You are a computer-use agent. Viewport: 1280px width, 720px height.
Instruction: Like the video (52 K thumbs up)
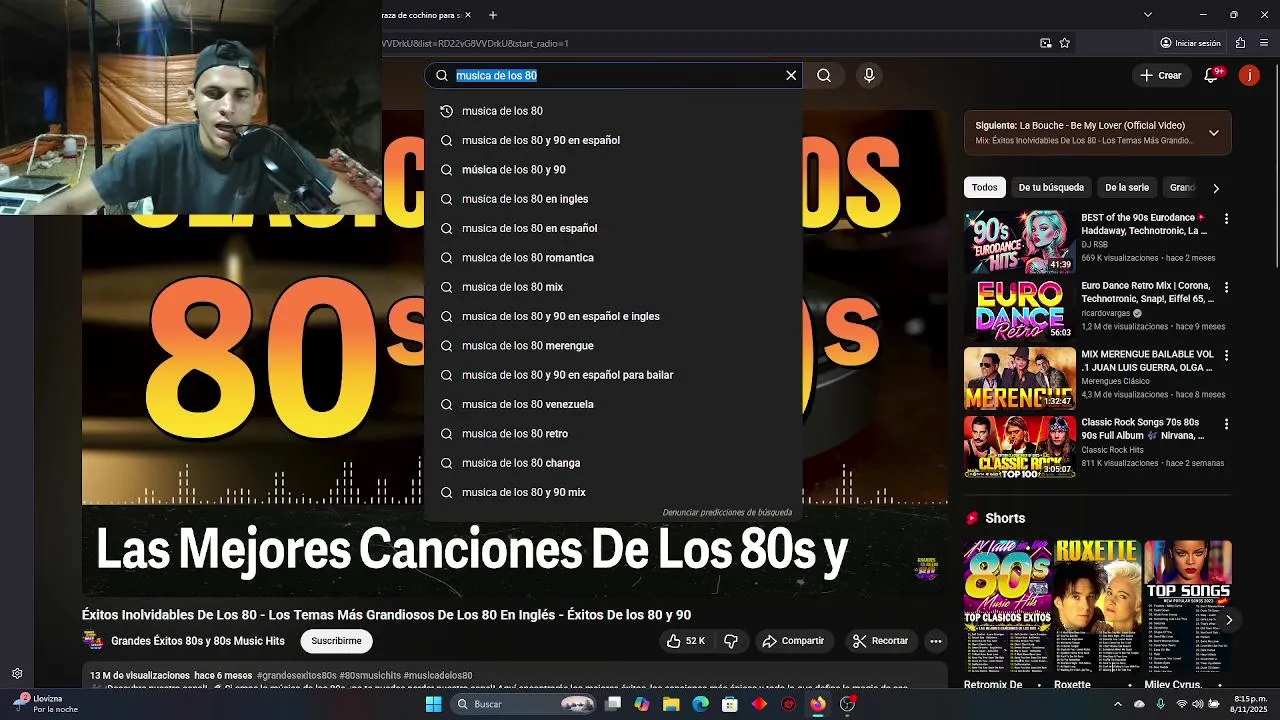pos(687,641)
